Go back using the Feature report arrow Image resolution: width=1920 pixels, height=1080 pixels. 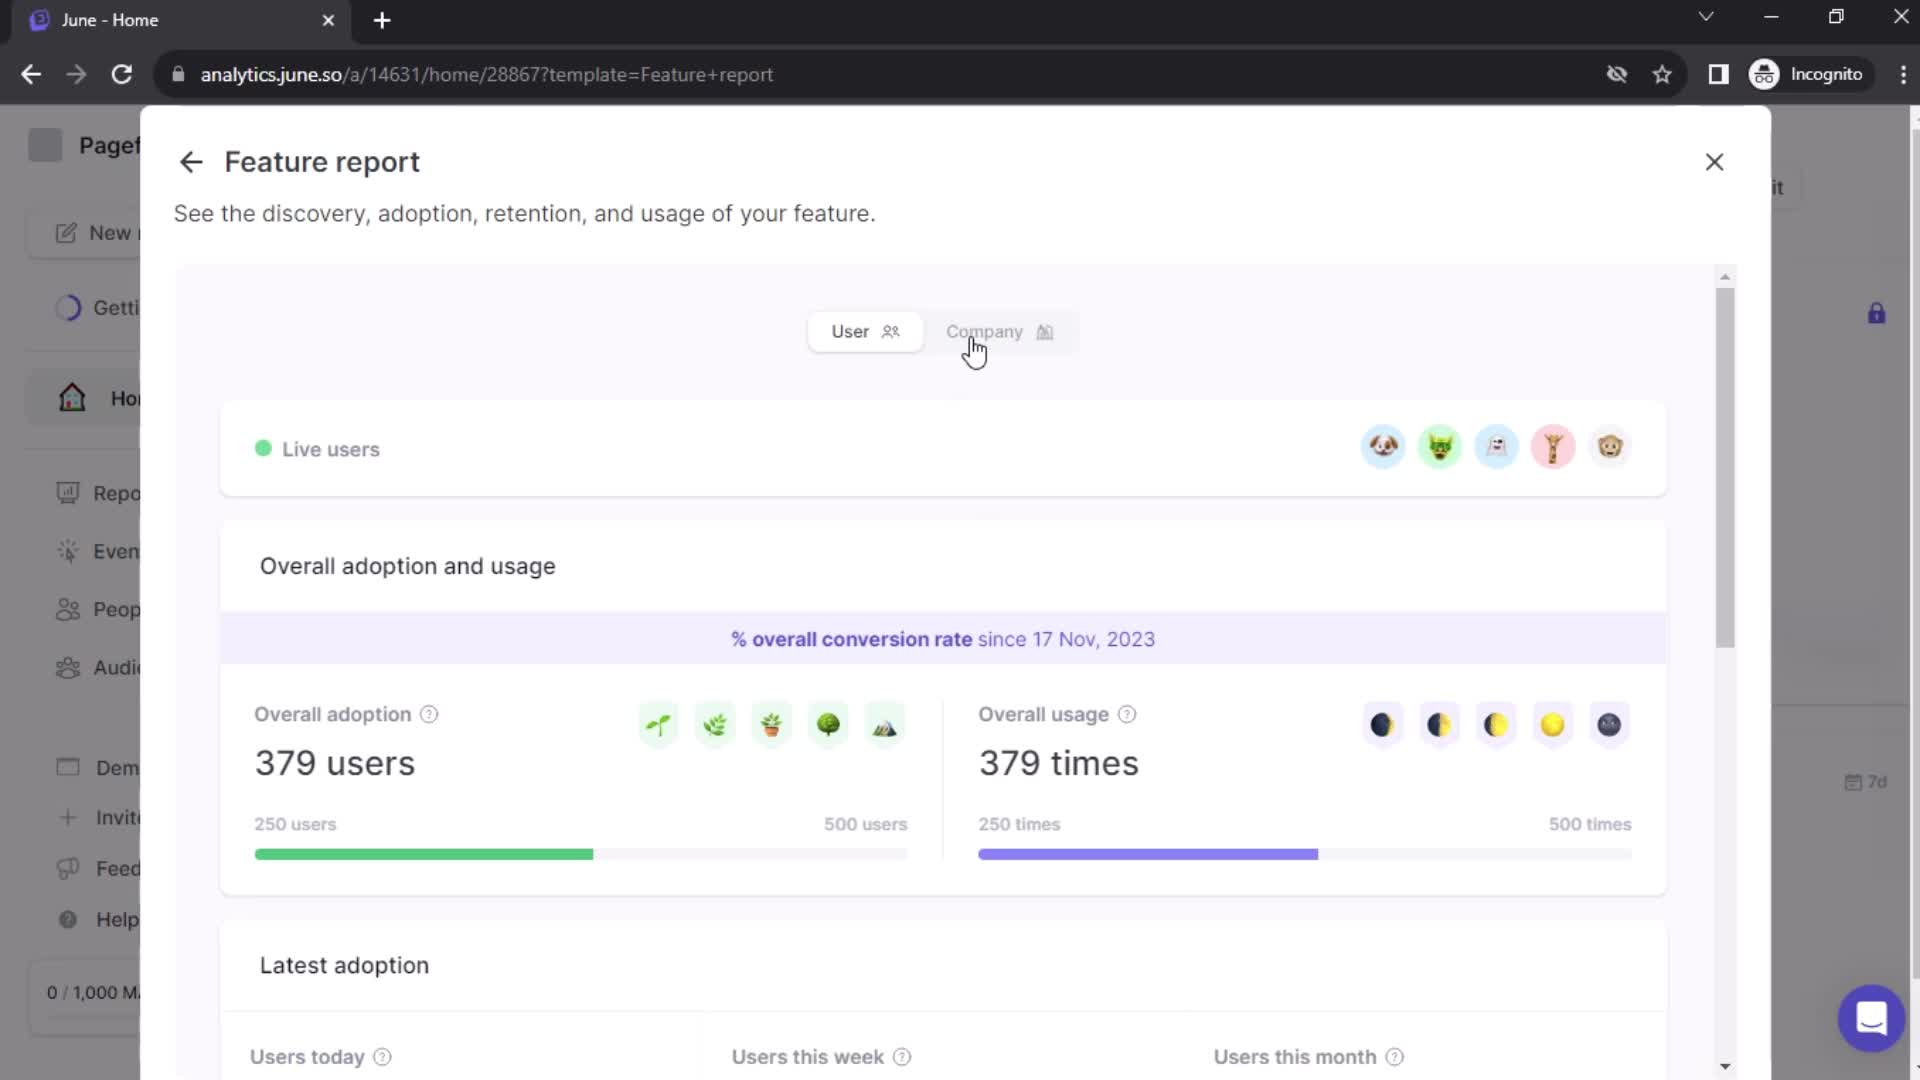click(191, 162)
